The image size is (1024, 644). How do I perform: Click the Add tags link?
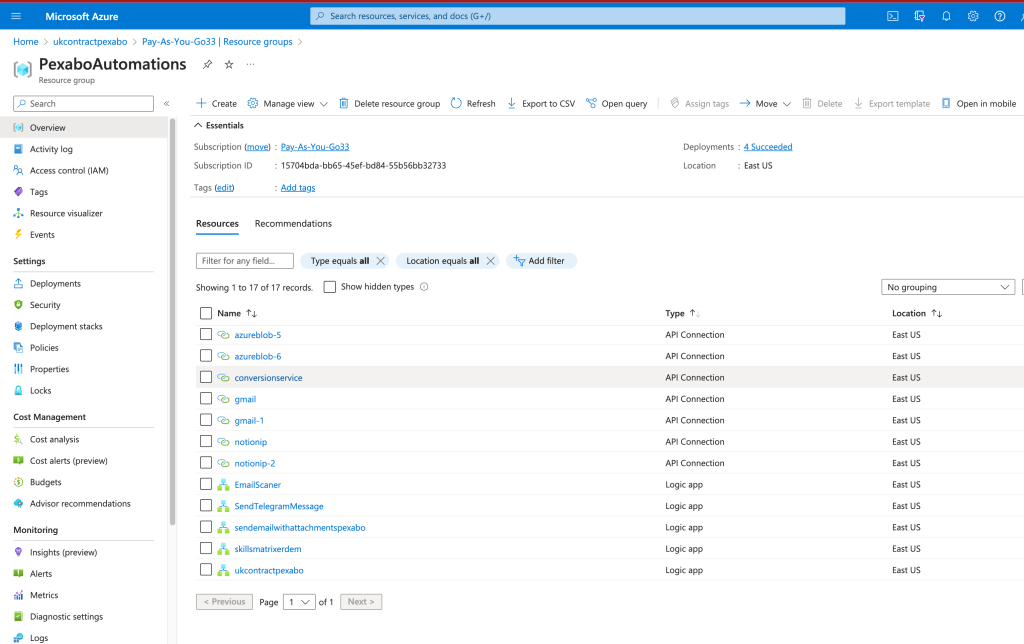pyautogui.click(x=298, y=187)
